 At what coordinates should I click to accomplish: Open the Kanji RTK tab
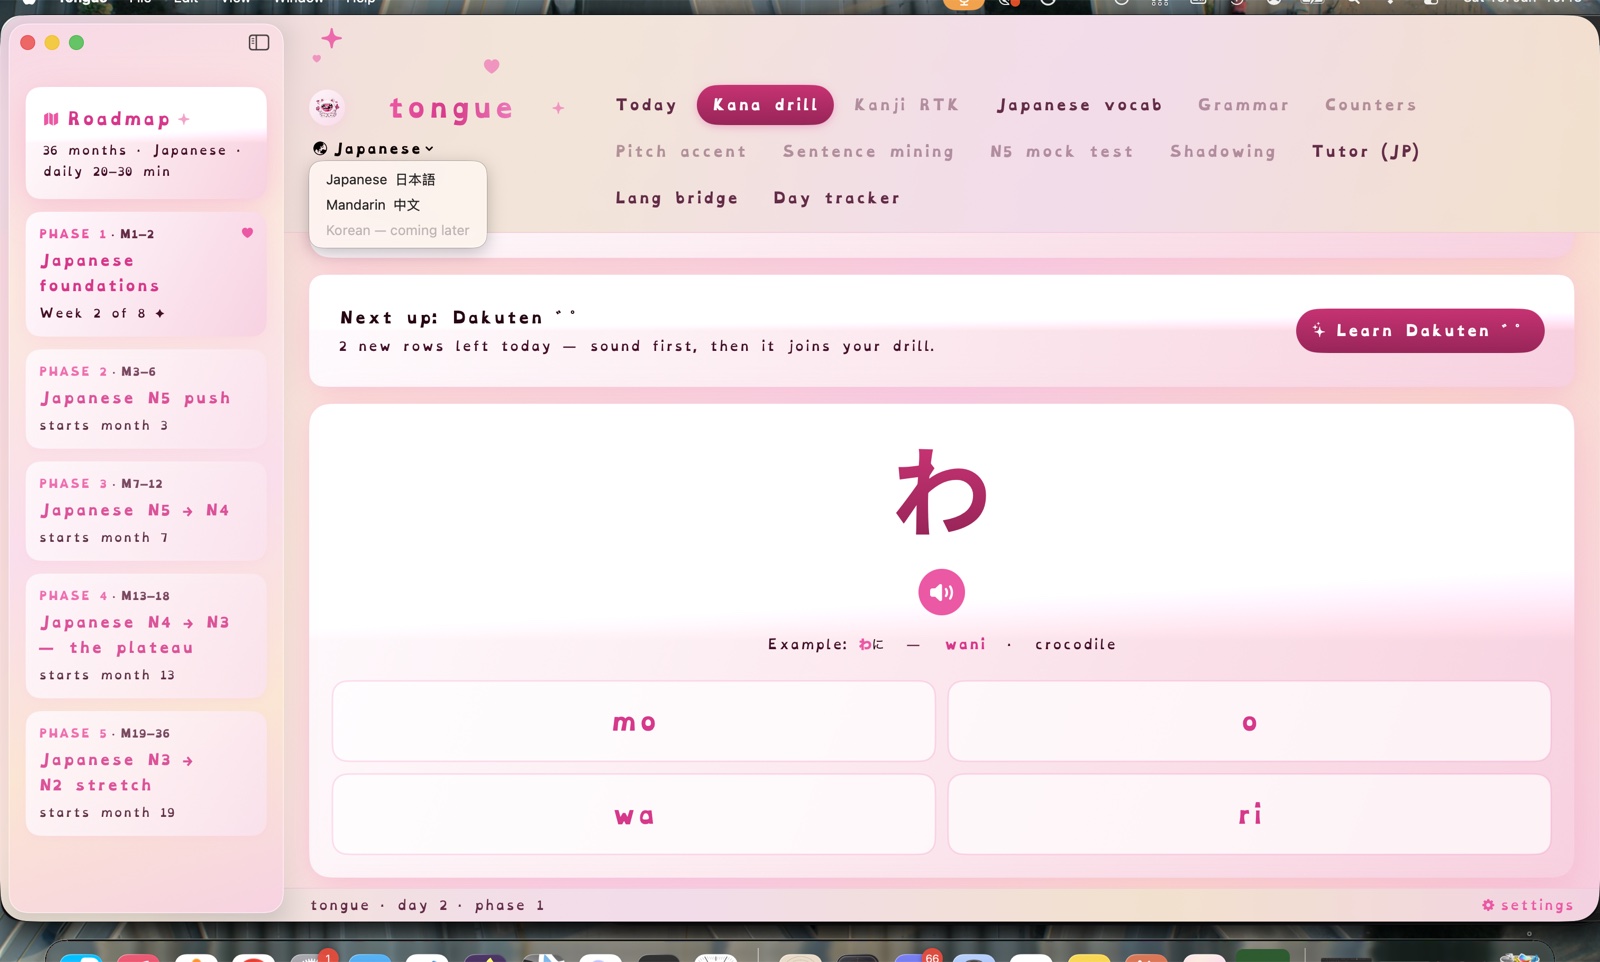pyautogui.click(x=906, y=104)
